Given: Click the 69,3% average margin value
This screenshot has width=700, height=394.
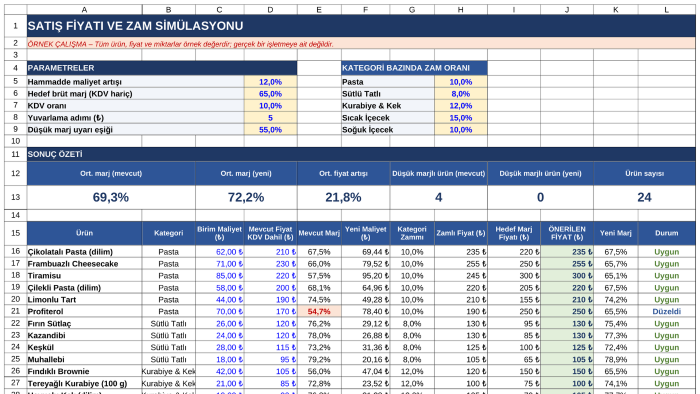Looking at the screenshot, I should 111,197.
